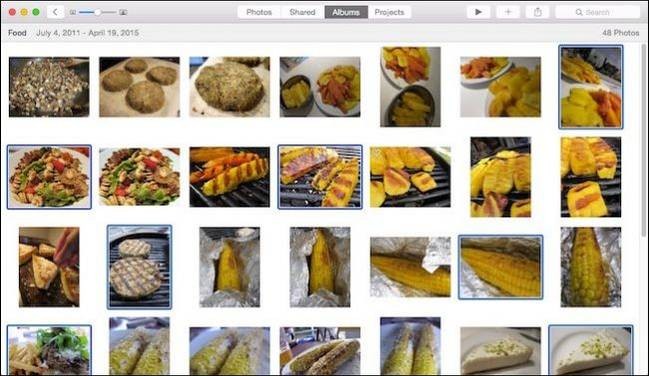Screen dimensions: 649x376
Task: Switch to the Albums tab
Action: [x=346, y=12]
